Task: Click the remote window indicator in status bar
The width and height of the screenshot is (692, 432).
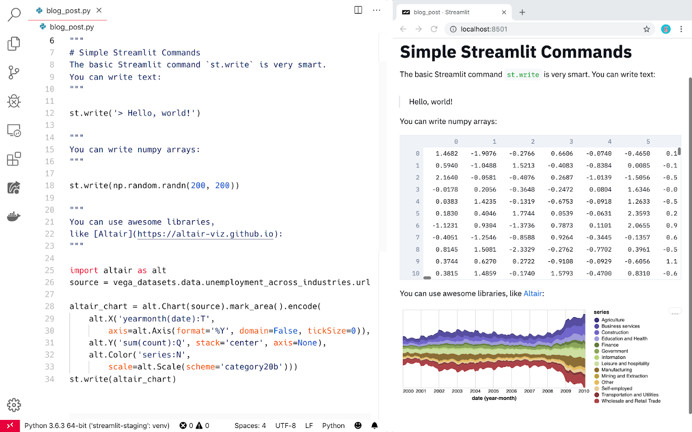Action: point(10,425)
